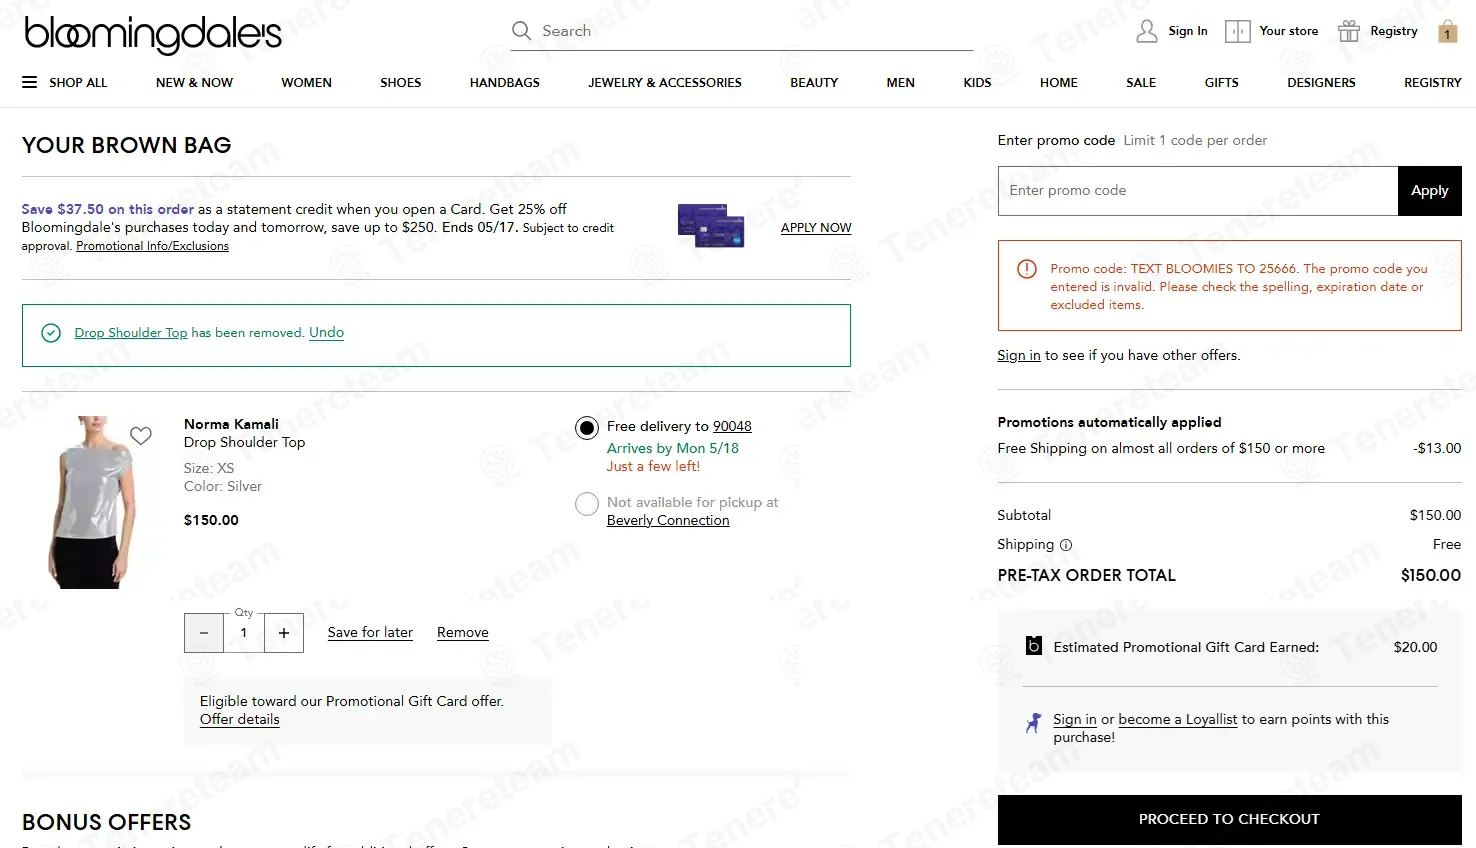1476x848 pixels.
Task: Click the Sign In person icon
Action: [x=1147, y=31]
